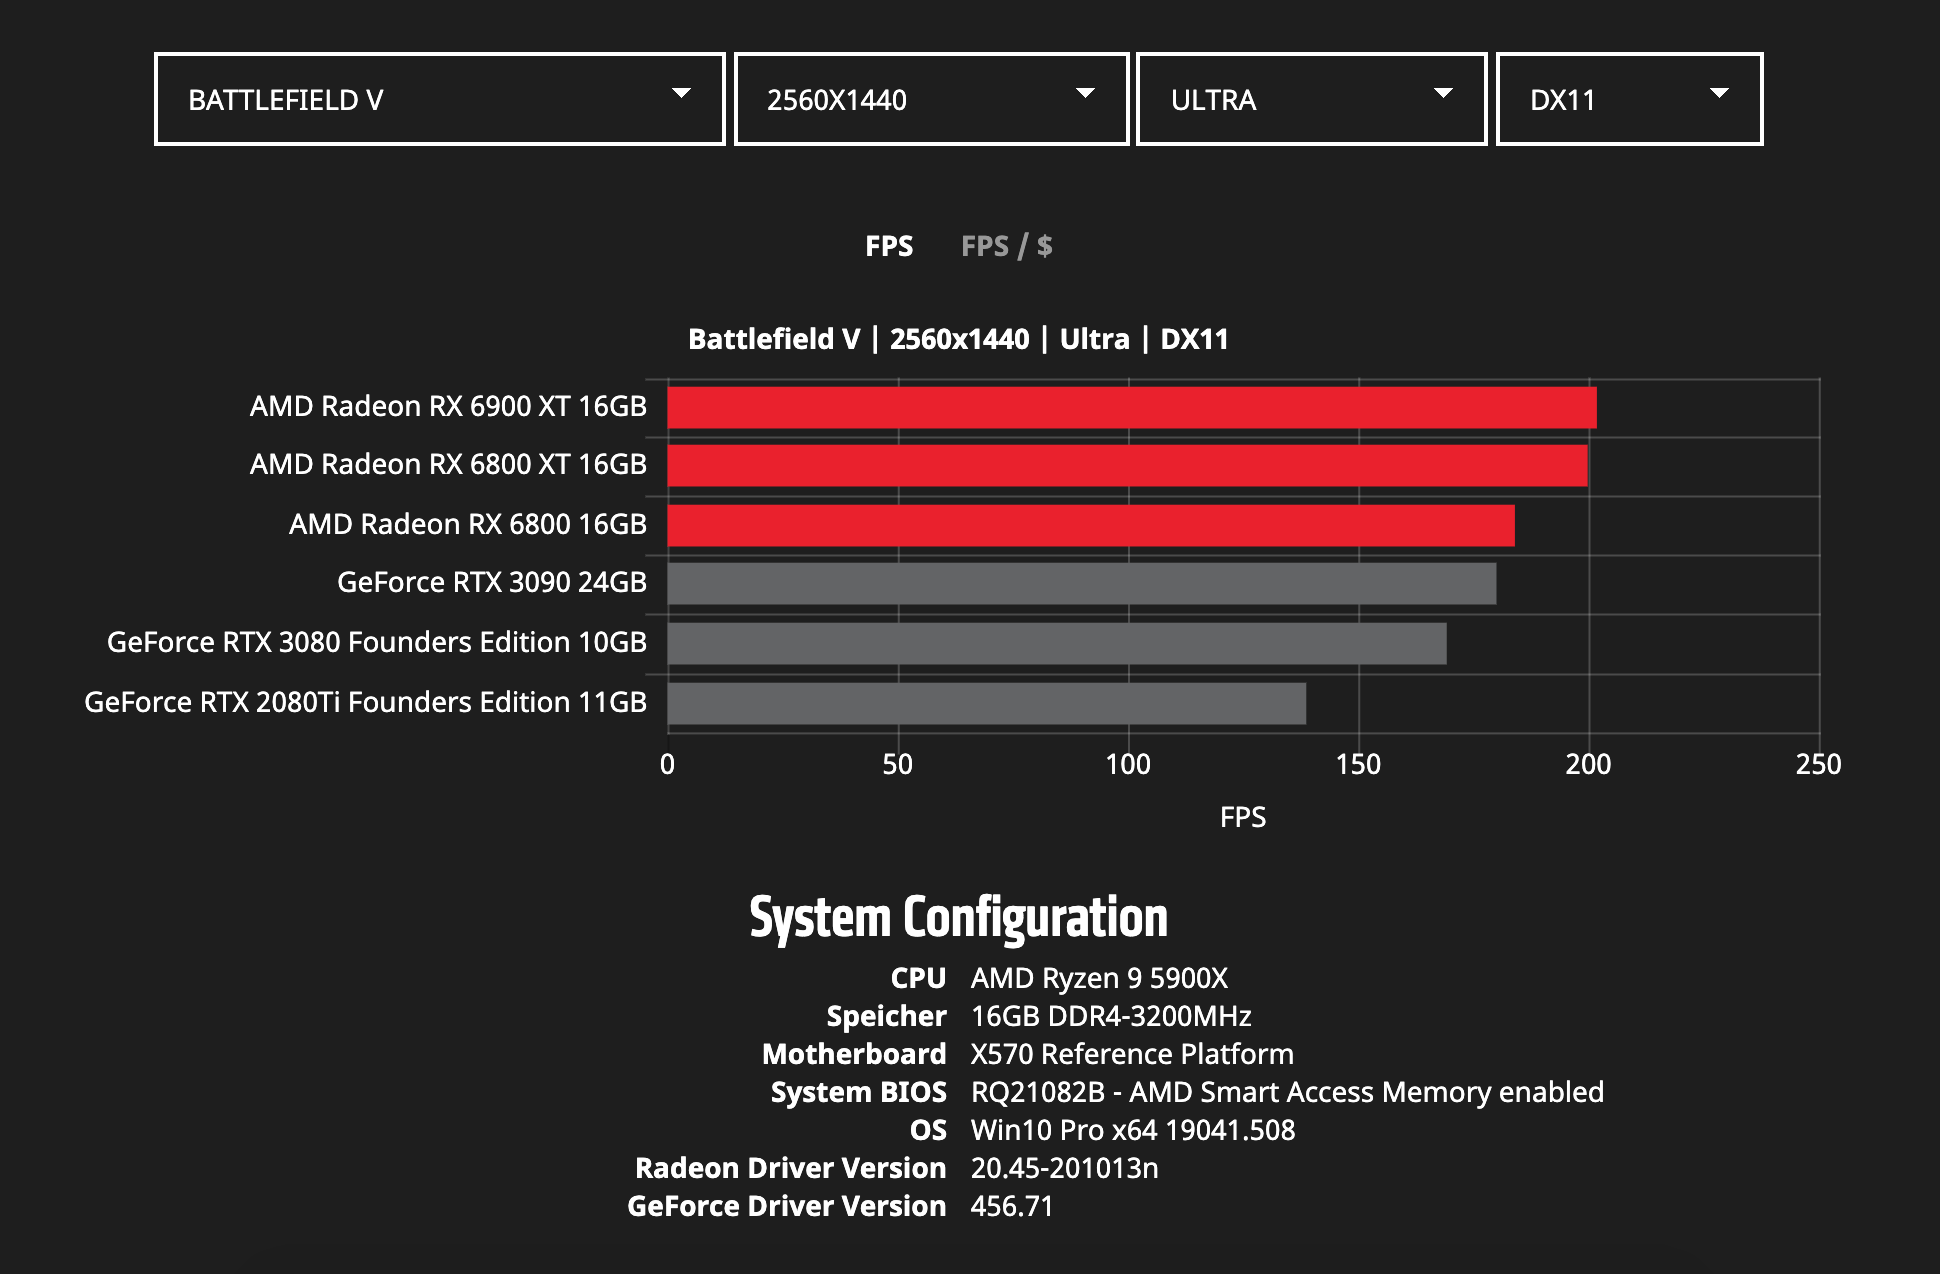Switch to the FPS / $ tab
Image resolution: width=1940 pixels, height=1274 pixels.
pyautogui.click(x=1006, y=246)
